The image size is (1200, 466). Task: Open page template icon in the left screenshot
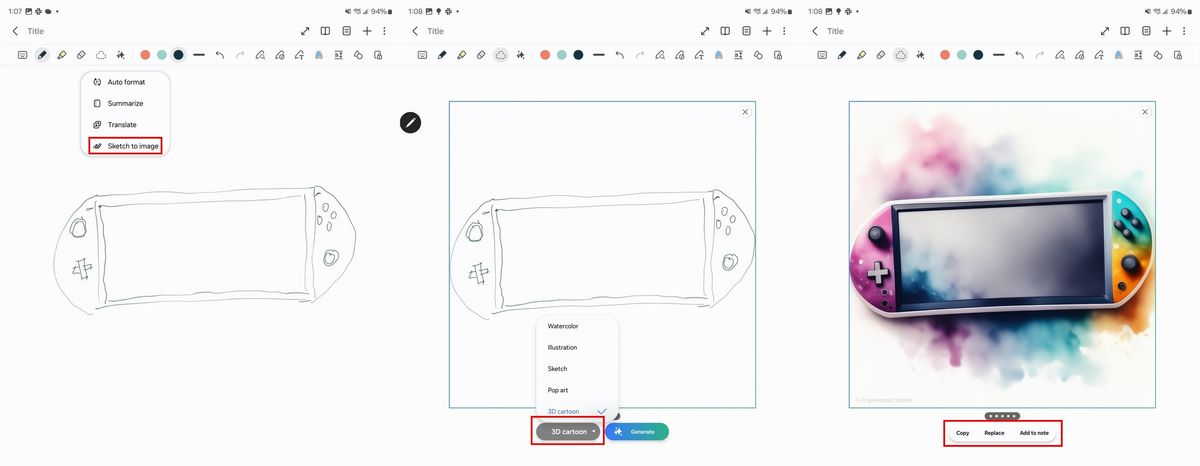click(346, 31)
